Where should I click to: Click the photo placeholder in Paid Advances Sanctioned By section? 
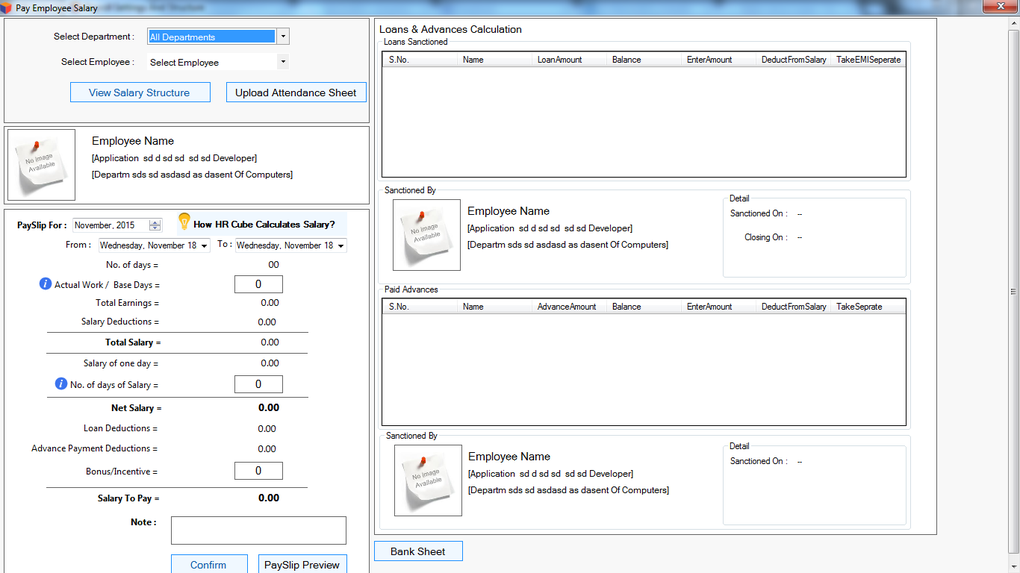[428, 480]
